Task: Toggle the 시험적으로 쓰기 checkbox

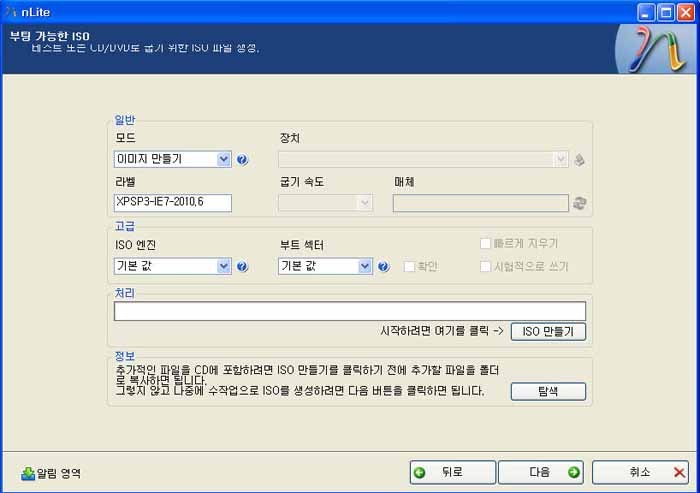Action: point(485,267)
